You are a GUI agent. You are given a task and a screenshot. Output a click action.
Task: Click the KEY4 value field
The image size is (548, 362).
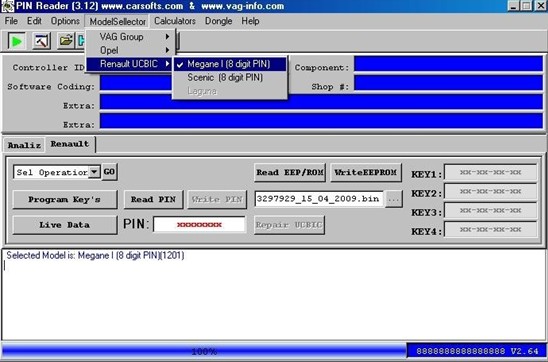[490, 230]
